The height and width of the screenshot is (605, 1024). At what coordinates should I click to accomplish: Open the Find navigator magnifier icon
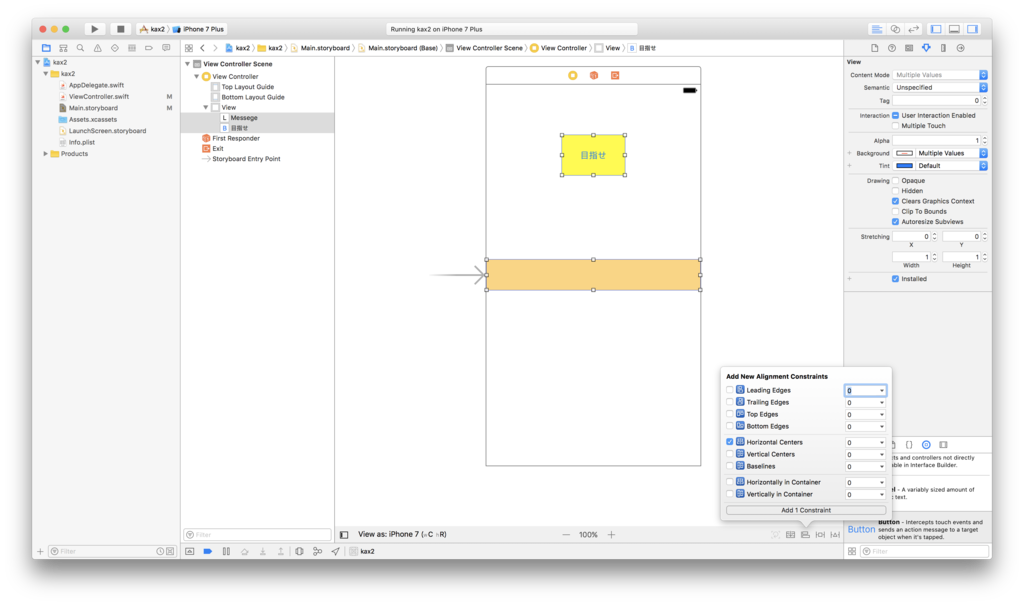[x=80, y=48]
